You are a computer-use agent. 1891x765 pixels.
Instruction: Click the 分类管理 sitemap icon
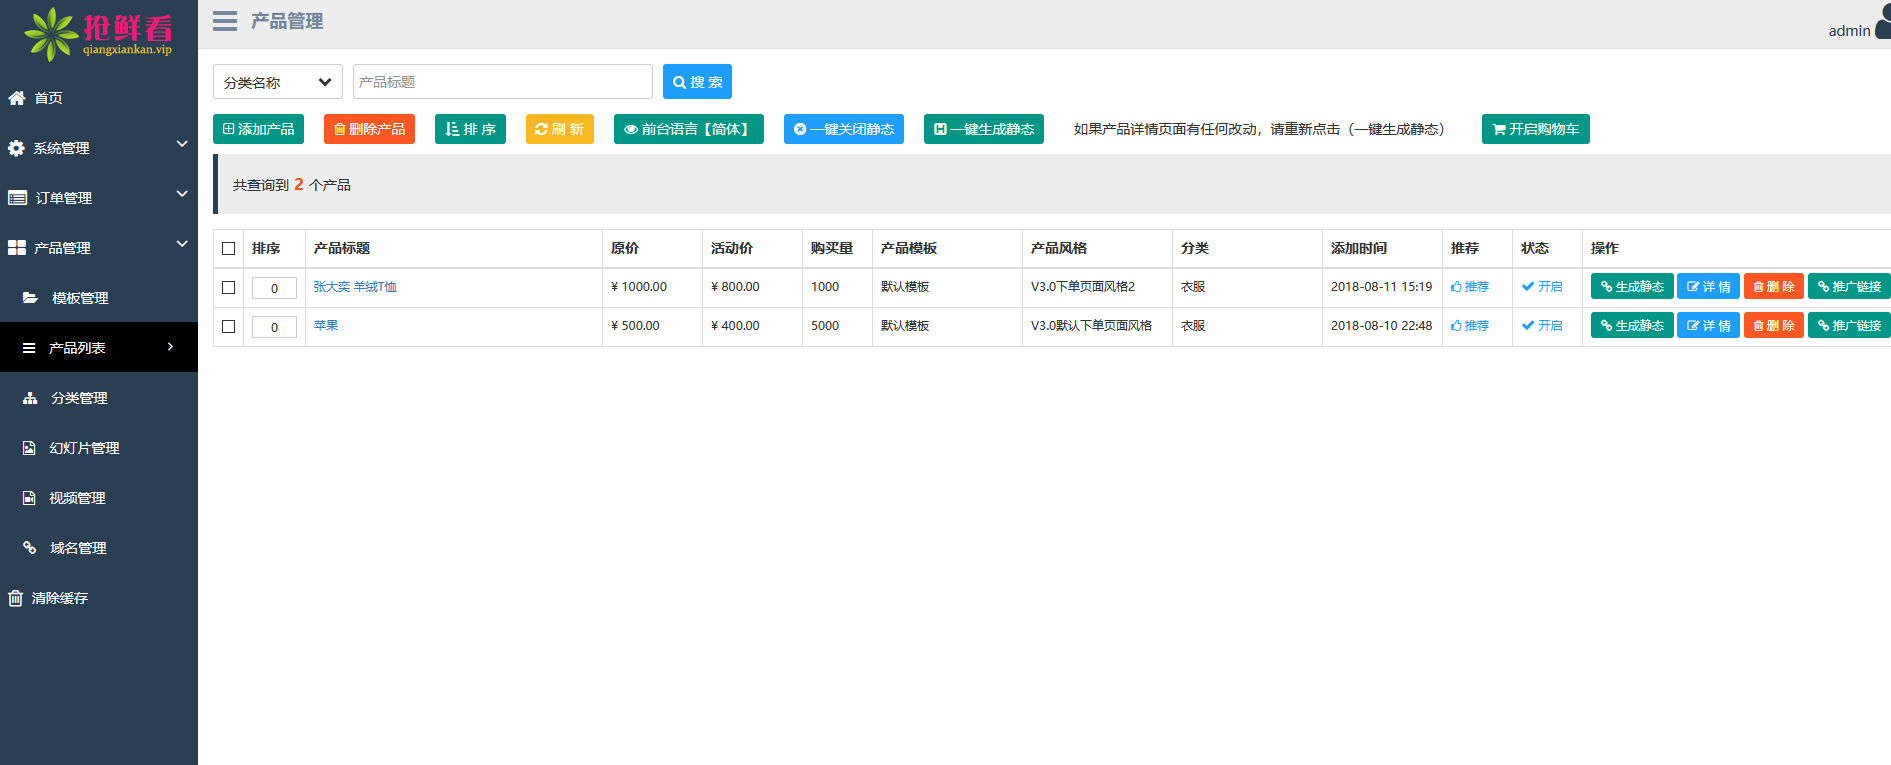pyautogui.click(x=30, y=398)
